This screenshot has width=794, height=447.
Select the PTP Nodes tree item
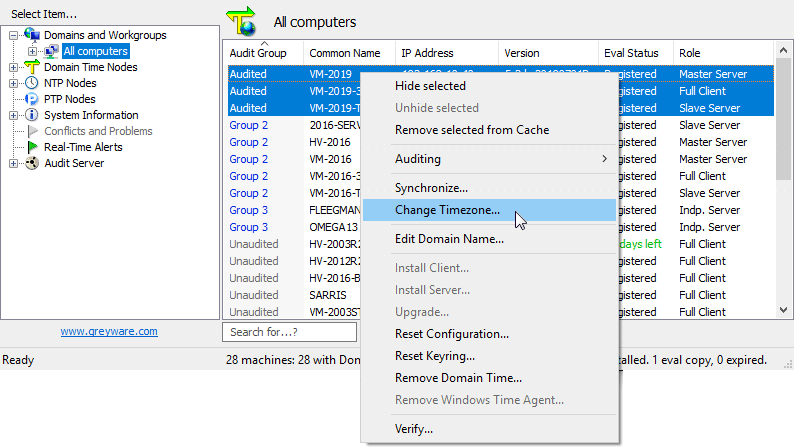point(69,99)
